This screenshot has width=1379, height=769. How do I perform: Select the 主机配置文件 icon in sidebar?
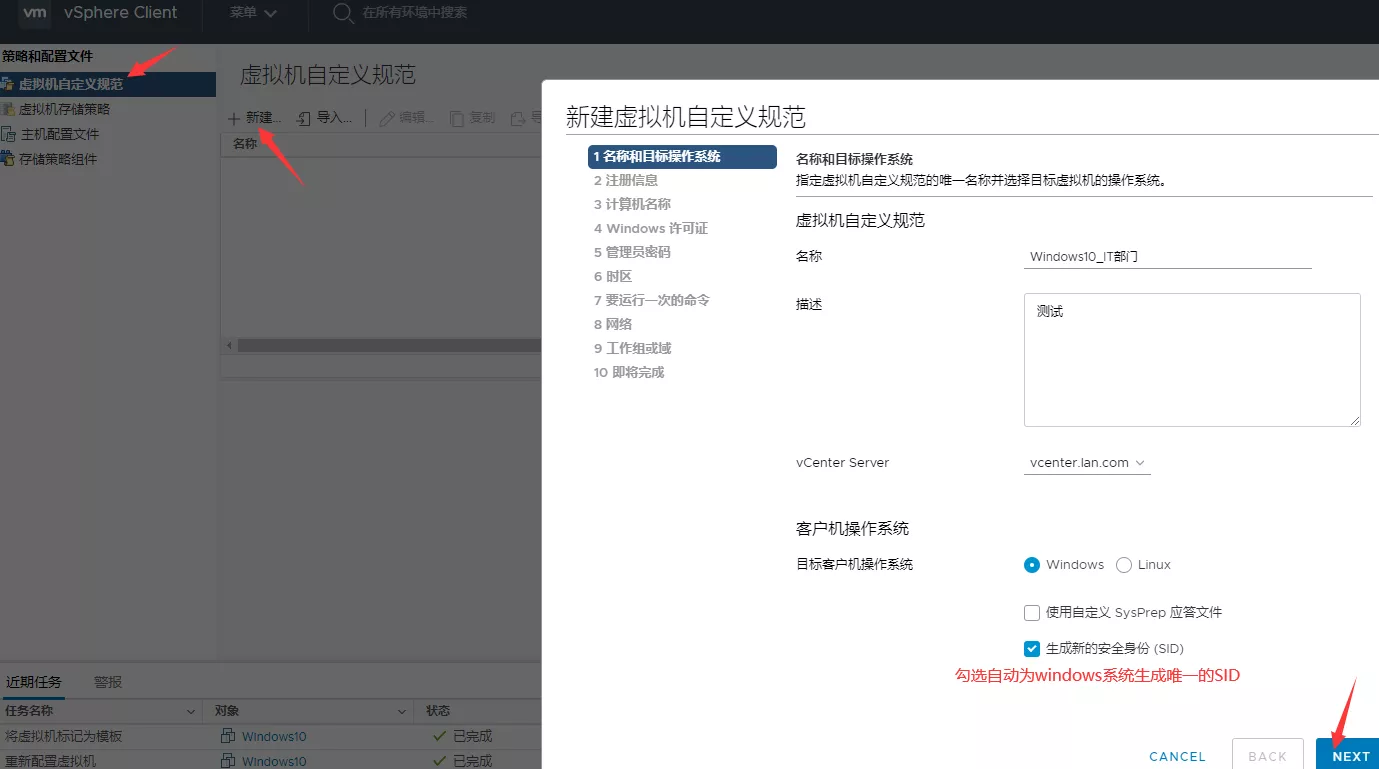click(x=9, y=134)
